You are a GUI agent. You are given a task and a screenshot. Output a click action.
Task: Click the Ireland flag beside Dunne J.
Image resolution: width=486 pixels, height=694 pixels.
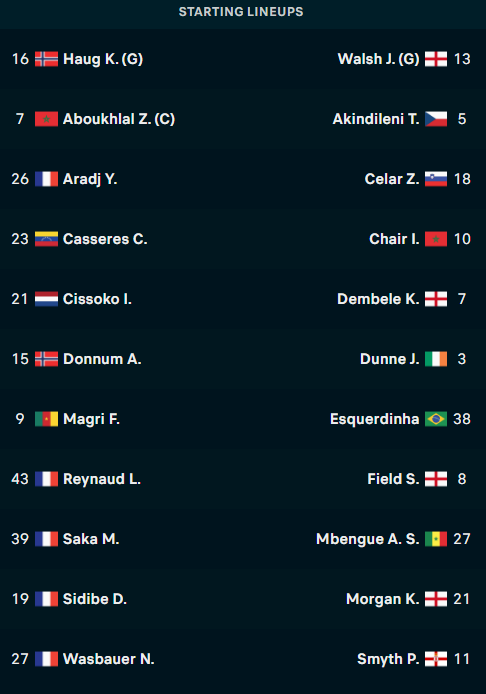tap(436, 359)
